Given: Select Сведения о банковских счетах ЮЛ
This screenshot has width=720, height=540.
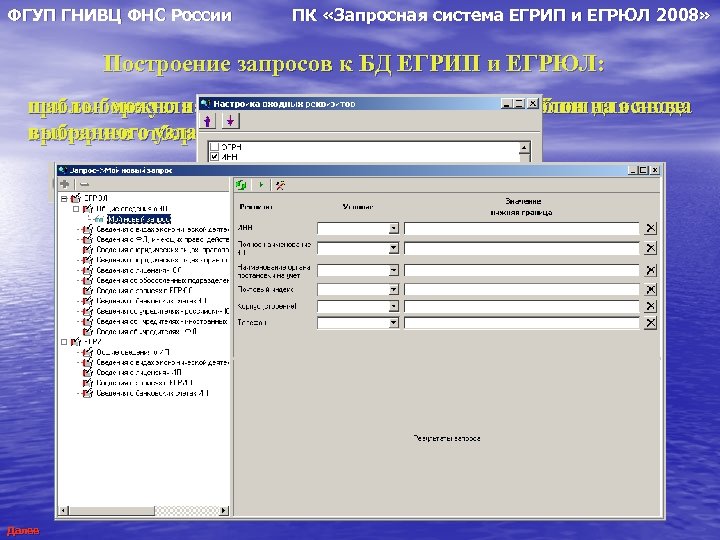Looking at the screenshot, I should point(152,301).
